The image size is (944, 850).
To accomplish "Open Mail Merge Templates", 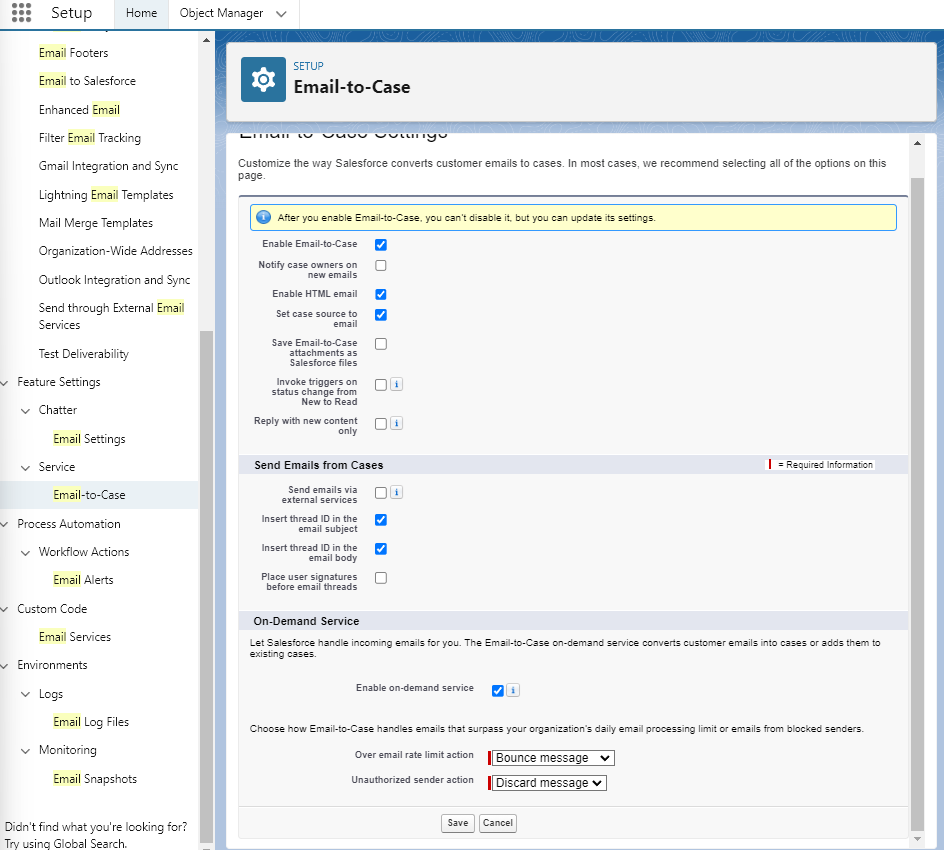I will (x=96, y=223).
